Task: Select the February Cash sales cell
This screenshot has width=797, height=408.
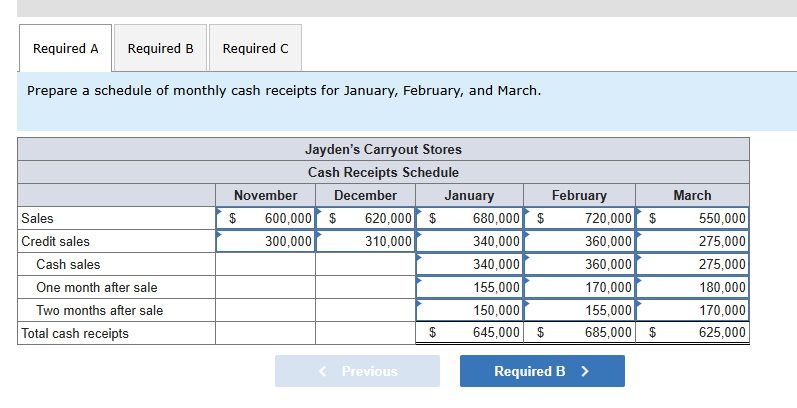Action: pyautogui.click(x=579, y=264)
